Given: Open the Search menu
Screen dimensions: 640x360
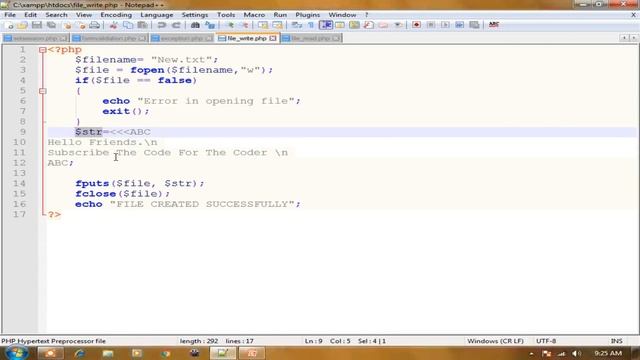Looking at the screenshot, I should click(56, 15).
